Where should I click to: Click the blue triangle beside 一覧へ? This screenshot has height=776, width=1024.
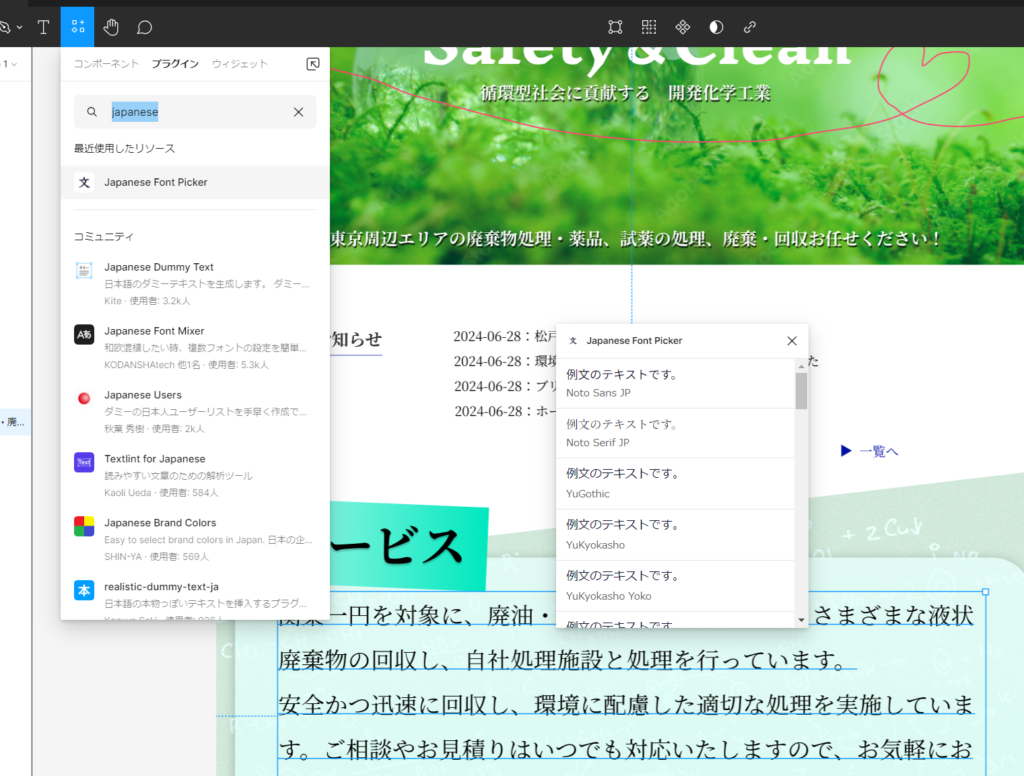[x=846, y=451]
